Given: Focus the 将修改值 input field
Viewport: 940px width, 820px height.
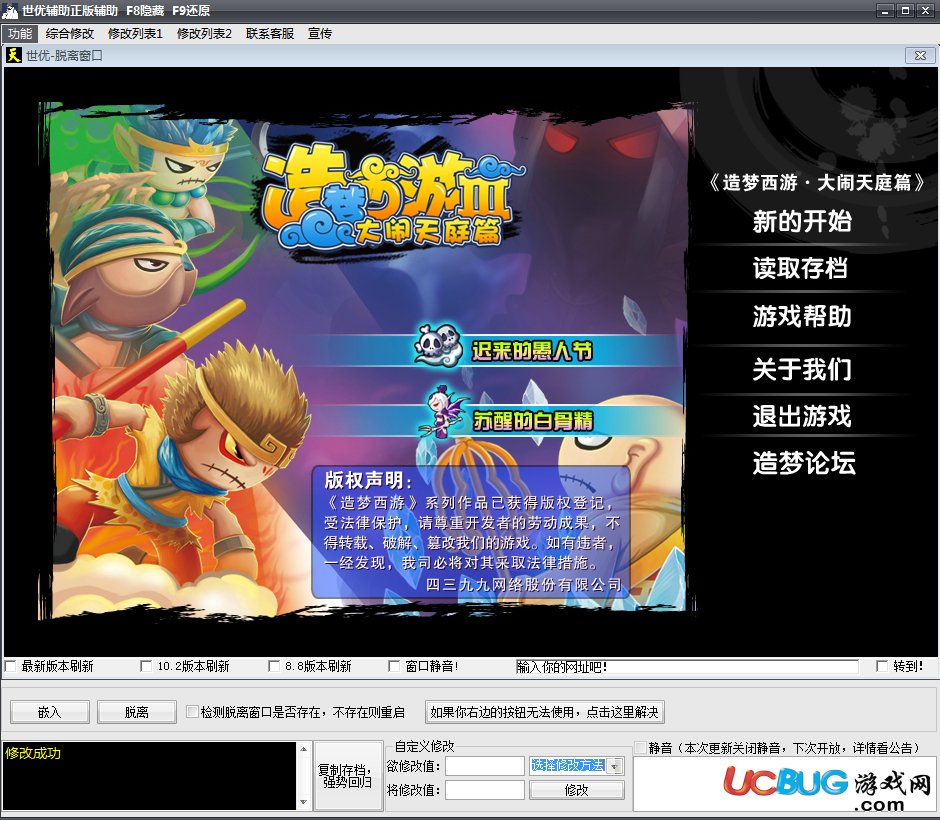Looking at the screenshot, I should (485, 790).
